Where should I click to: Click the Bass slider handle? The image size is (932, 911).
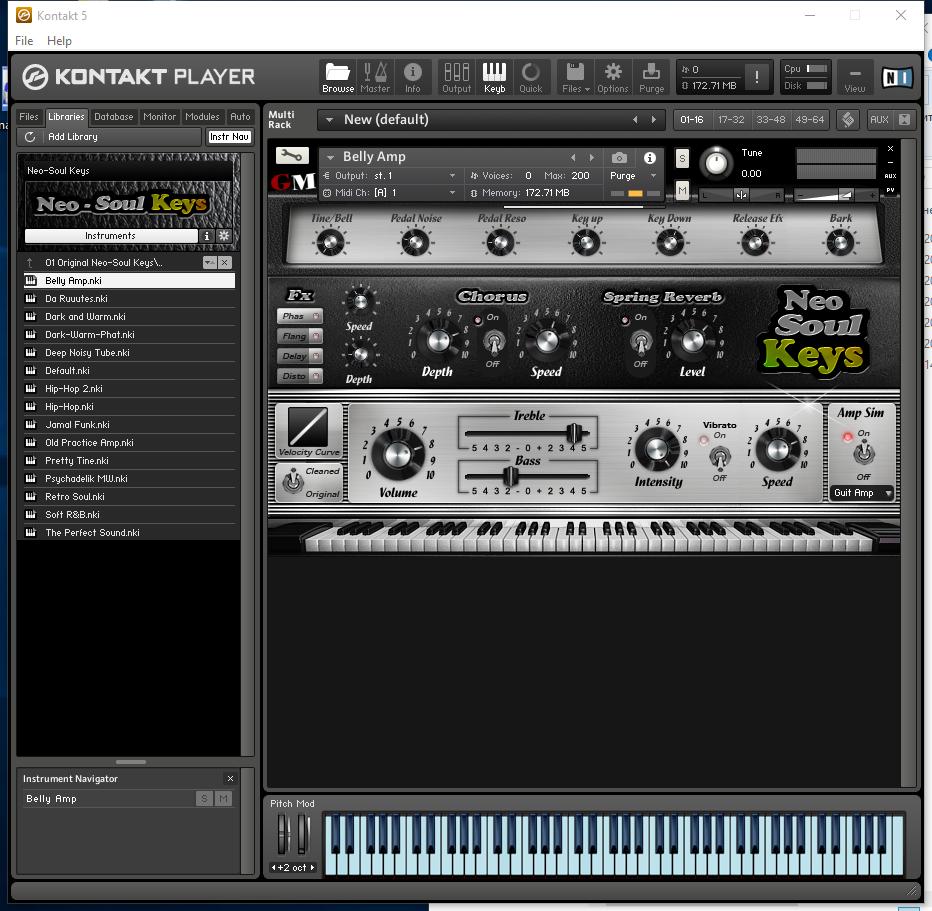pos(511,476)
